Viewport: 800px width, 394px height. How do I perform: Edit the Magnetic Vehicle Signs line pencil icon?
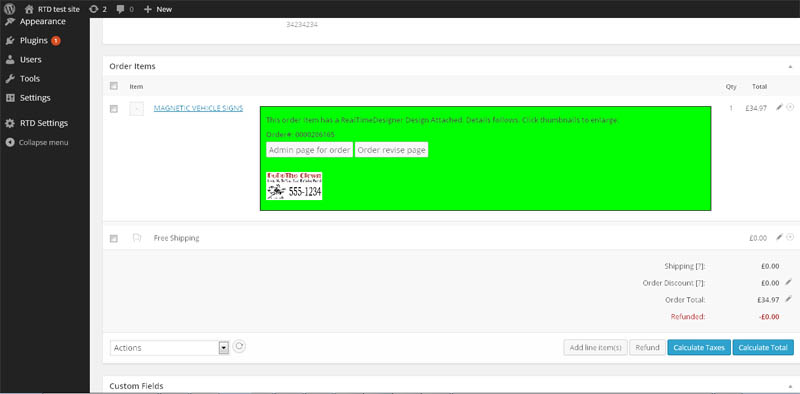[779, 107]
